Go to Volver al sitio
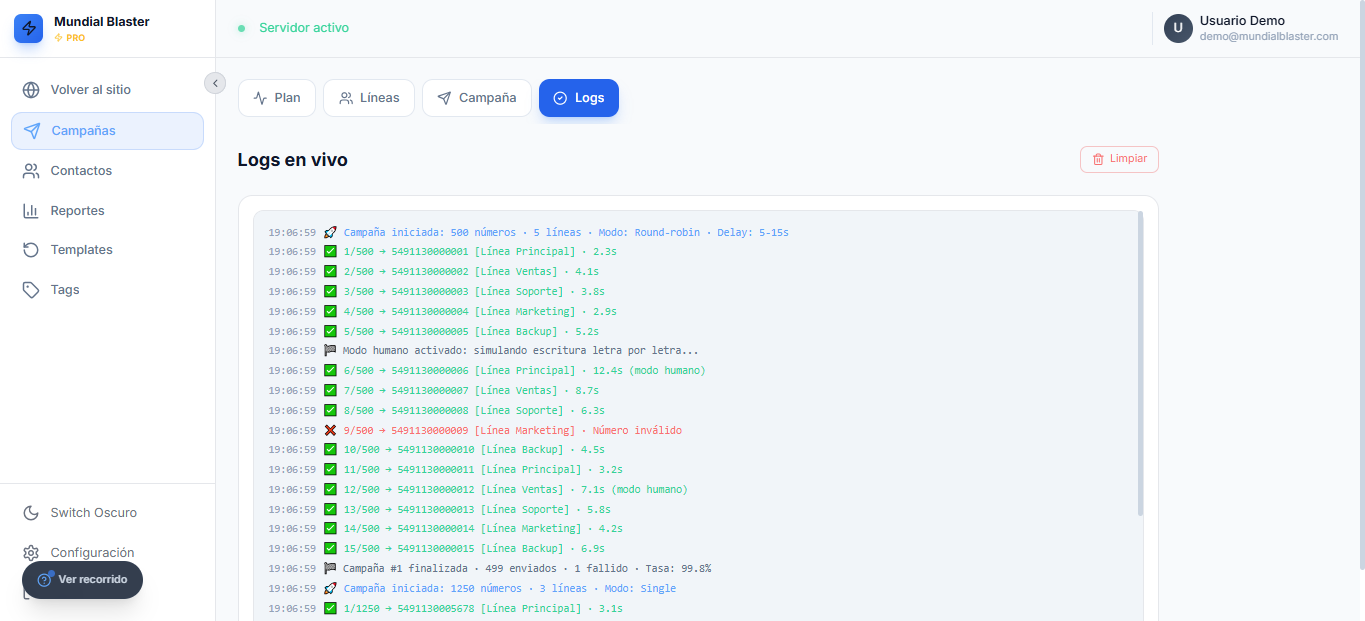Image resolution: width=1365 pixels, height=621 pixels. [107, 90]
